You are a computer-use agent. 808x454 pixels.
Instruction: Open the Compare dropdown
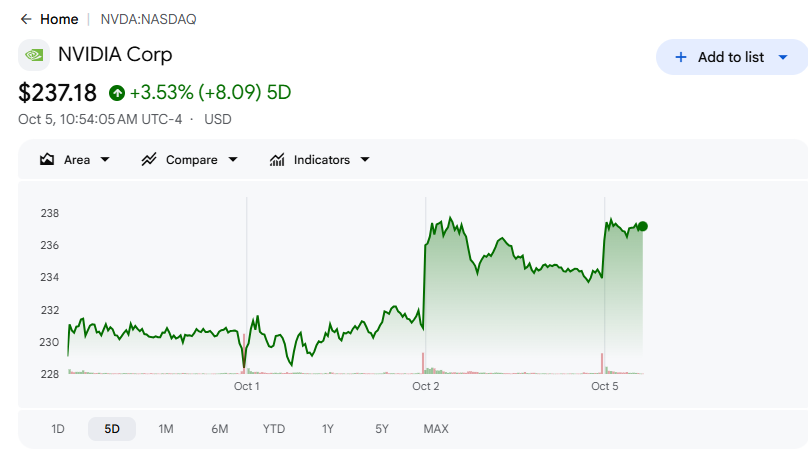190,160
